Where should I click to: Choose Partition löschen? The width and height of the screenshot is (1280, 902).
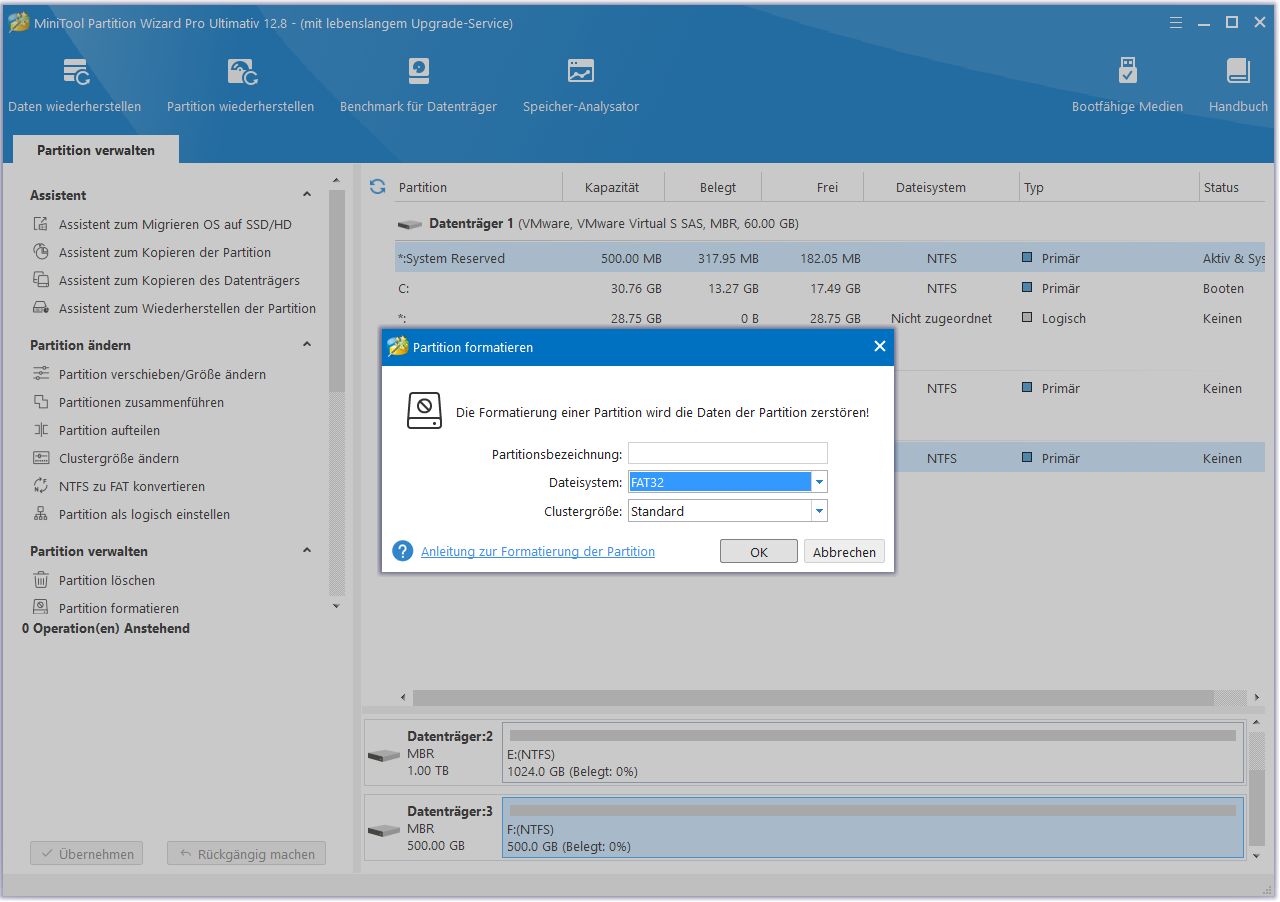point(107,581)
